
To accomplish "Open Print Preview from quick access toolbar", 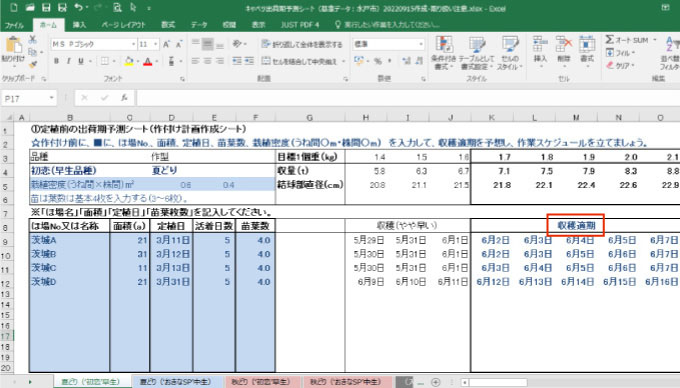I will tap(117, 8).
